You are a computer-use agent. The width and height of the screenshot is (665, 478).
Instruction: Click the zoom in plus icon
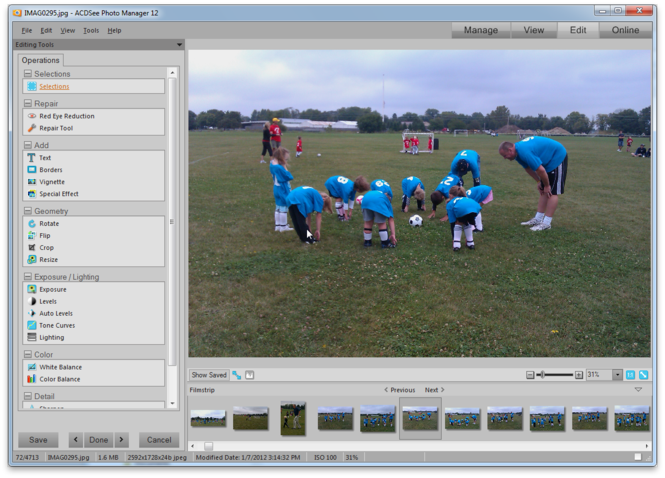[x=579, y=375]
